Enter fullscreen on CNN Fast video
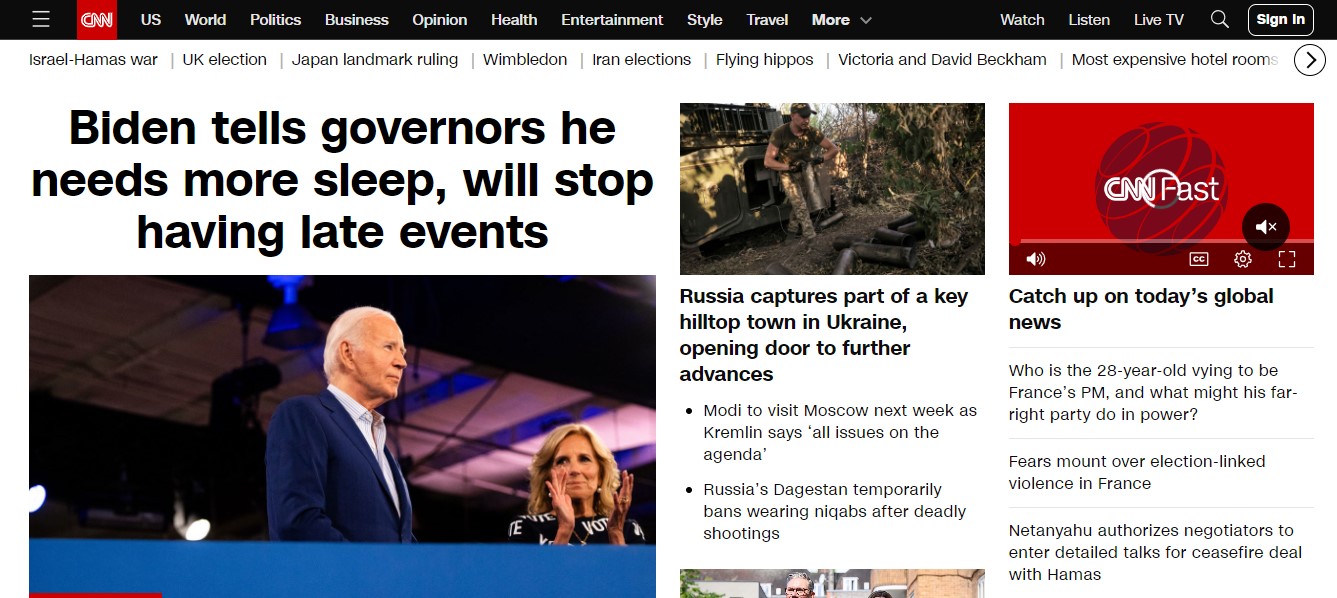Image resolution: width=1337 pixels, height=598 pixels. [x=1287, y=259]
